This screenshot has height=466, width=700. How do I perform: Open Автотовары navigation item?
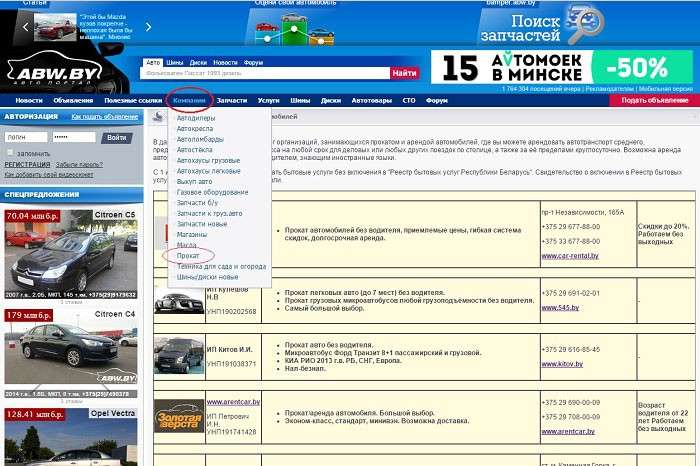coord(371,100)
